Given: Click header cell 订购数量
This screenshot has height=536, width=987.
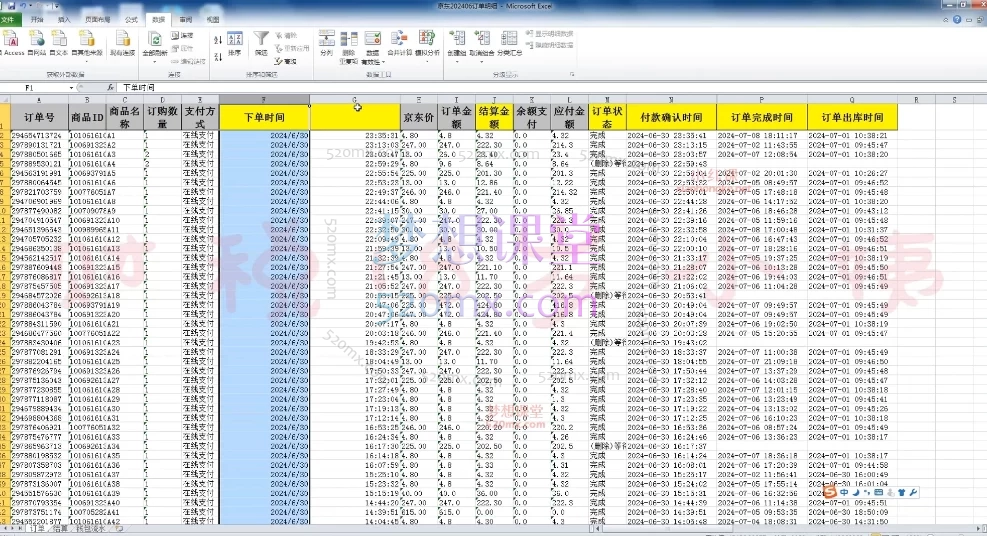Looking at the screenshot, I should [x=162, y=117].
